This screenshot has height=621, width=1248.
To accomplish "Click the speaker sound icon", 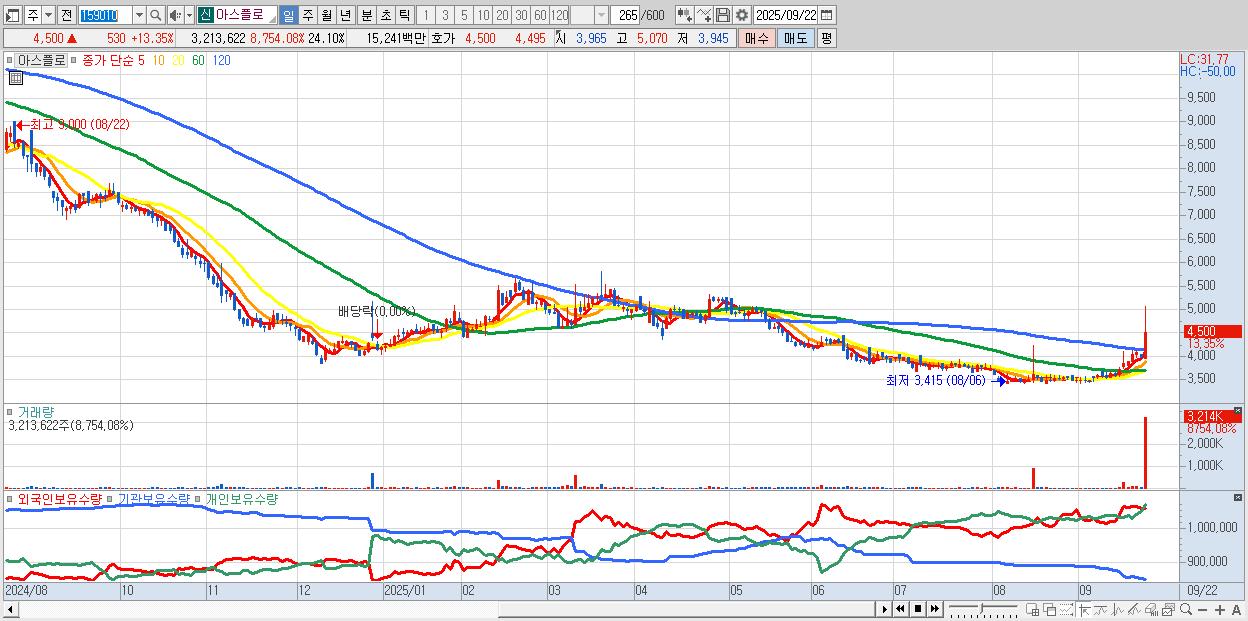I will point(175,15).
